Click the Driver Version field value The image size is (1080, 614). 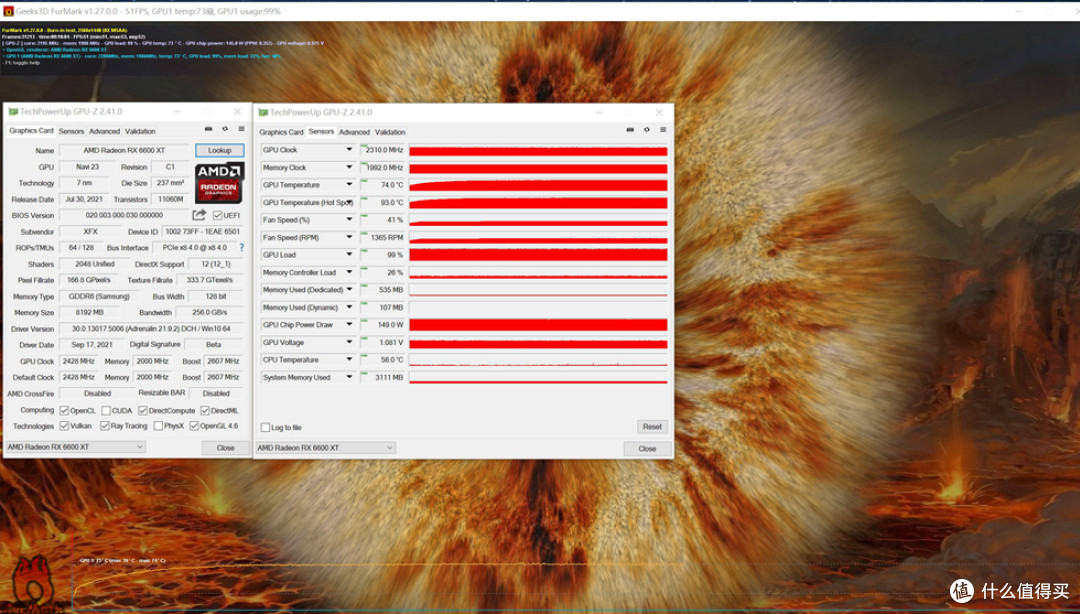pyautogui.click(x=151, y=329)
